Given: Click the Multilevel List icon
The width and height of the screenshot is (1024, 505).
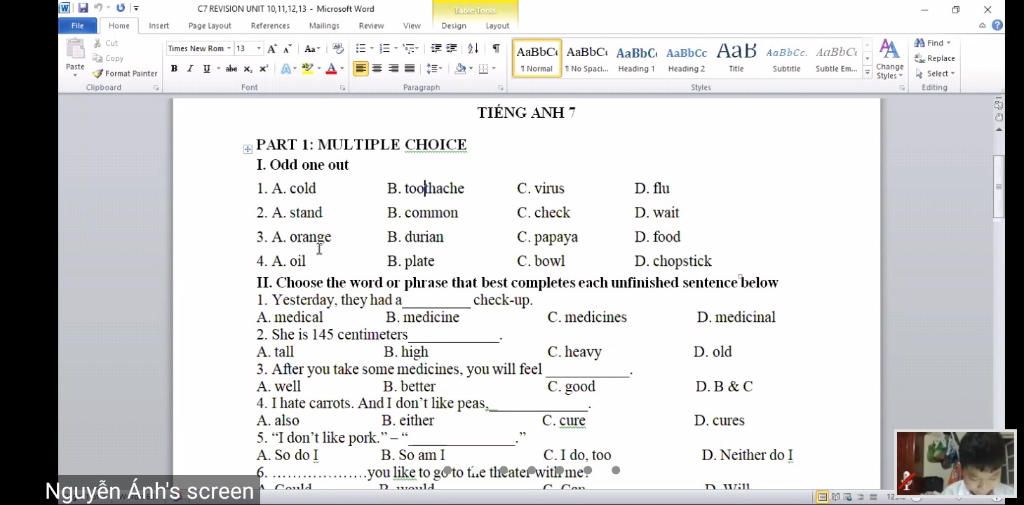Looking at the screenshot, I should pyautogui.click(x=408, y=49).
